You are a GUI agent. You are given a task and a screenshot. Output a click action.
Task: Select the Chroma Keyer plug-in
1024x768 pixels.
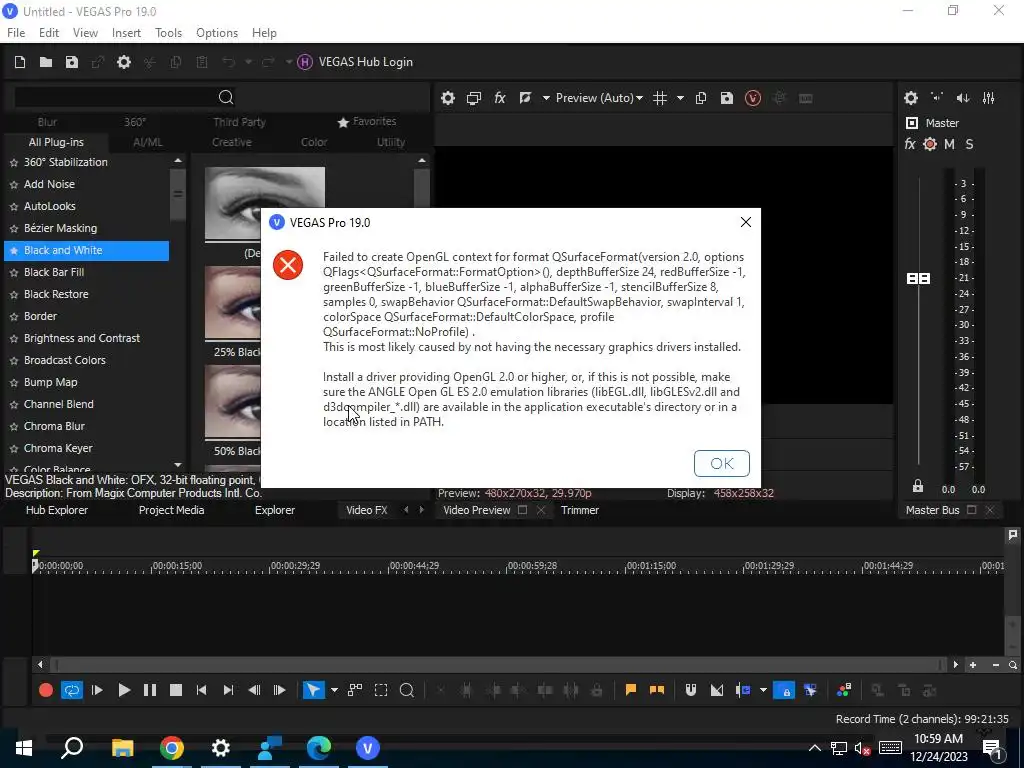point(58,449)
